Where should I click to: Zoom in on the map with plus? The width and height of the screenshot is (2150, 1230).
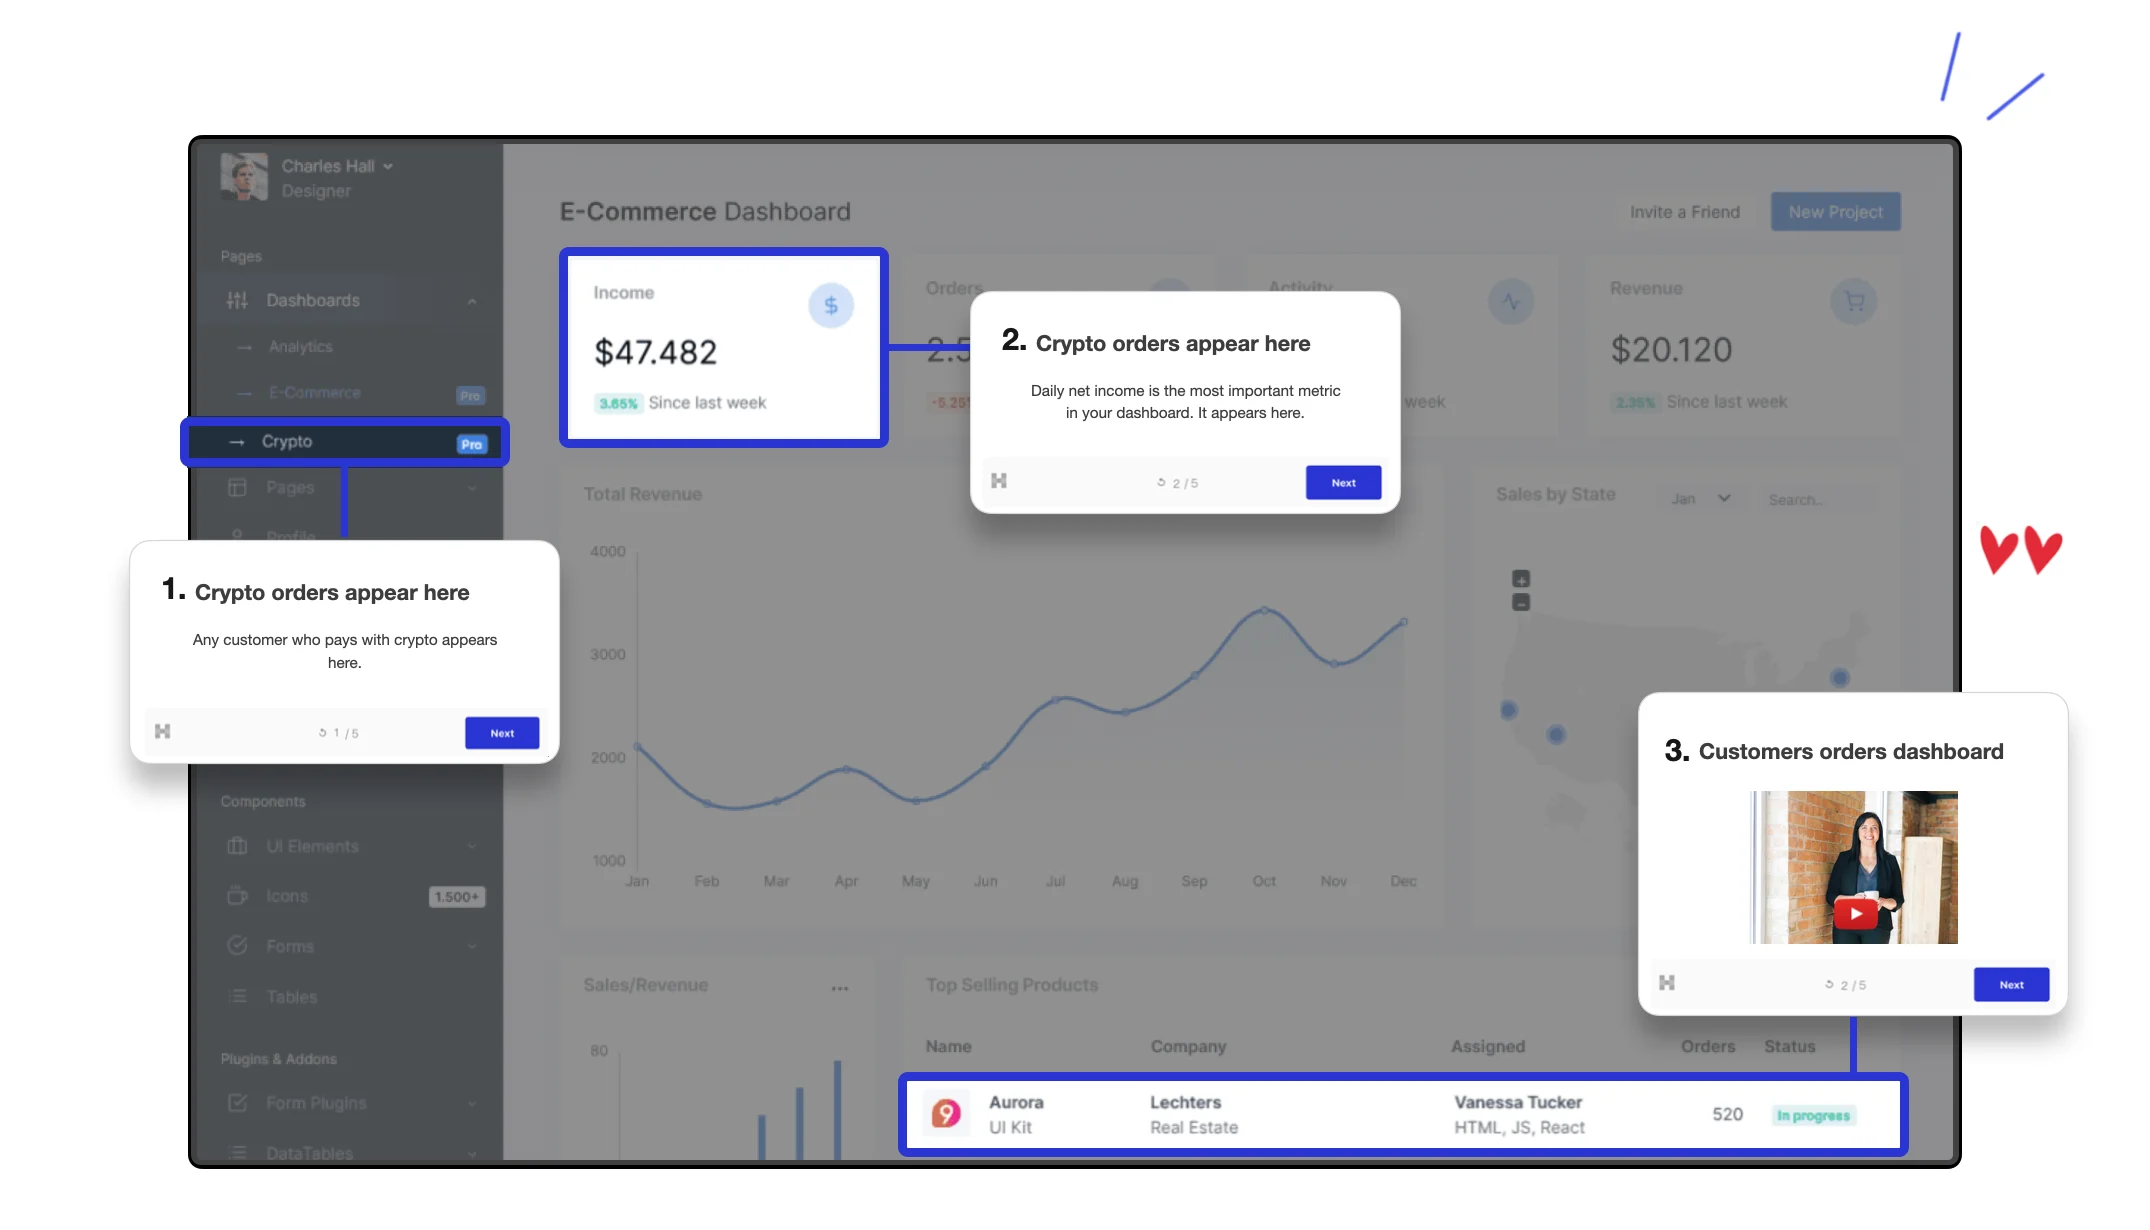(x=1521, y=579)
